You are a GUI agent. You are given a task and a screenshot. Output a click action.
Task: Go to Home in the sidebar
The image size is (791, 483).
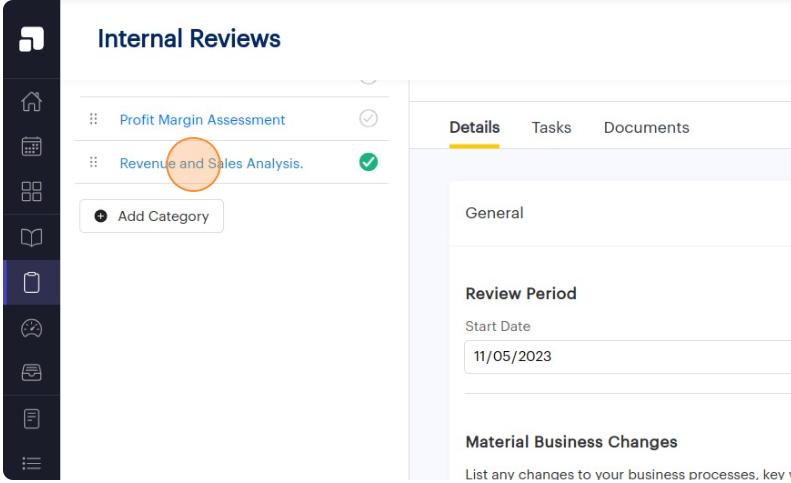31,101
